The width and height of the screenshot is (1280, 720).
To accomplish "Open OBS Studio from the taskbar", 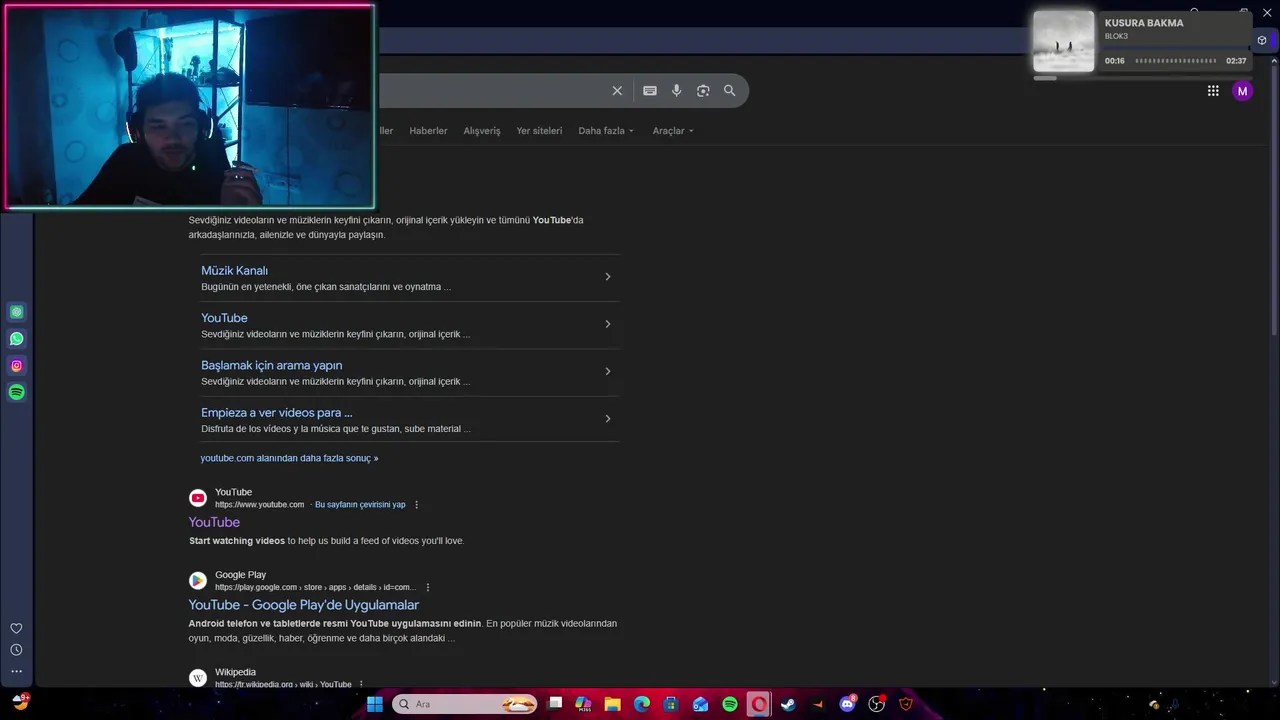I will pyautogui.click(x=877, y=704).
